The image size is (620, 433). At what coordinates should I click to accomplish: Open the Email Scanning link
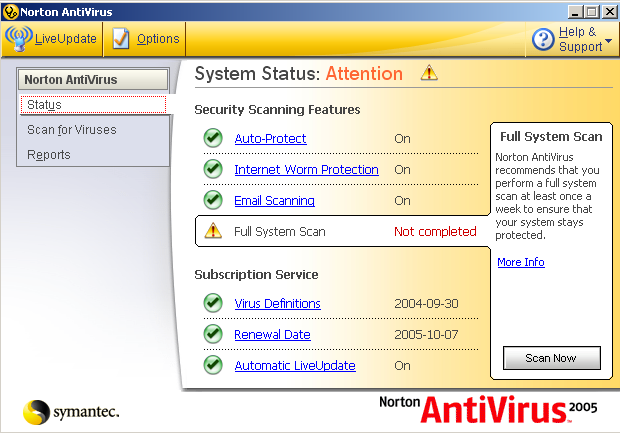[274, 200]
